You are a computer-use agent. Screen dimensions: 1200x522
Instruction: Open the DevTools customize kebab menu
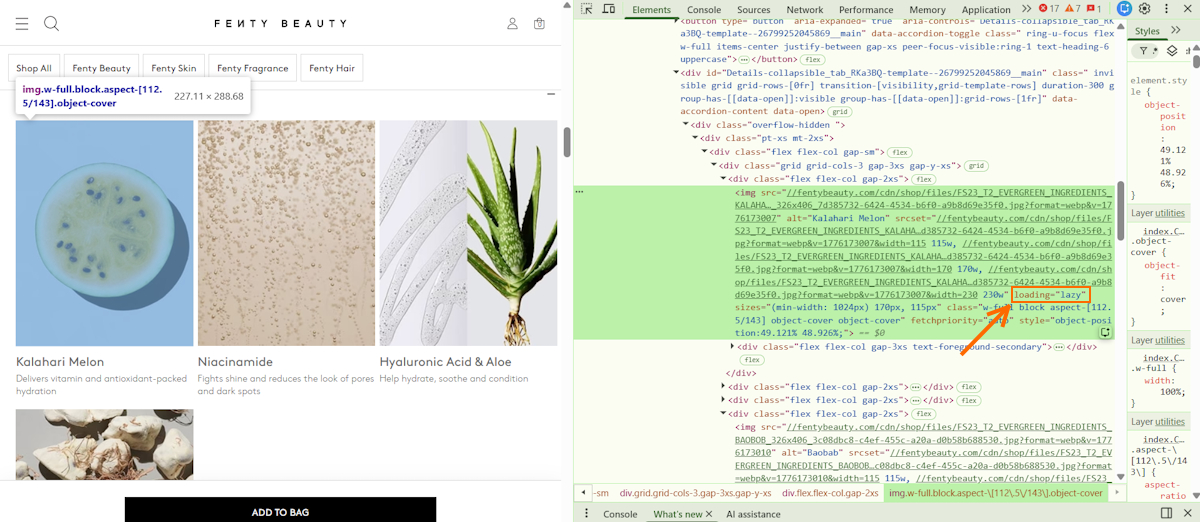(1166, 9)
